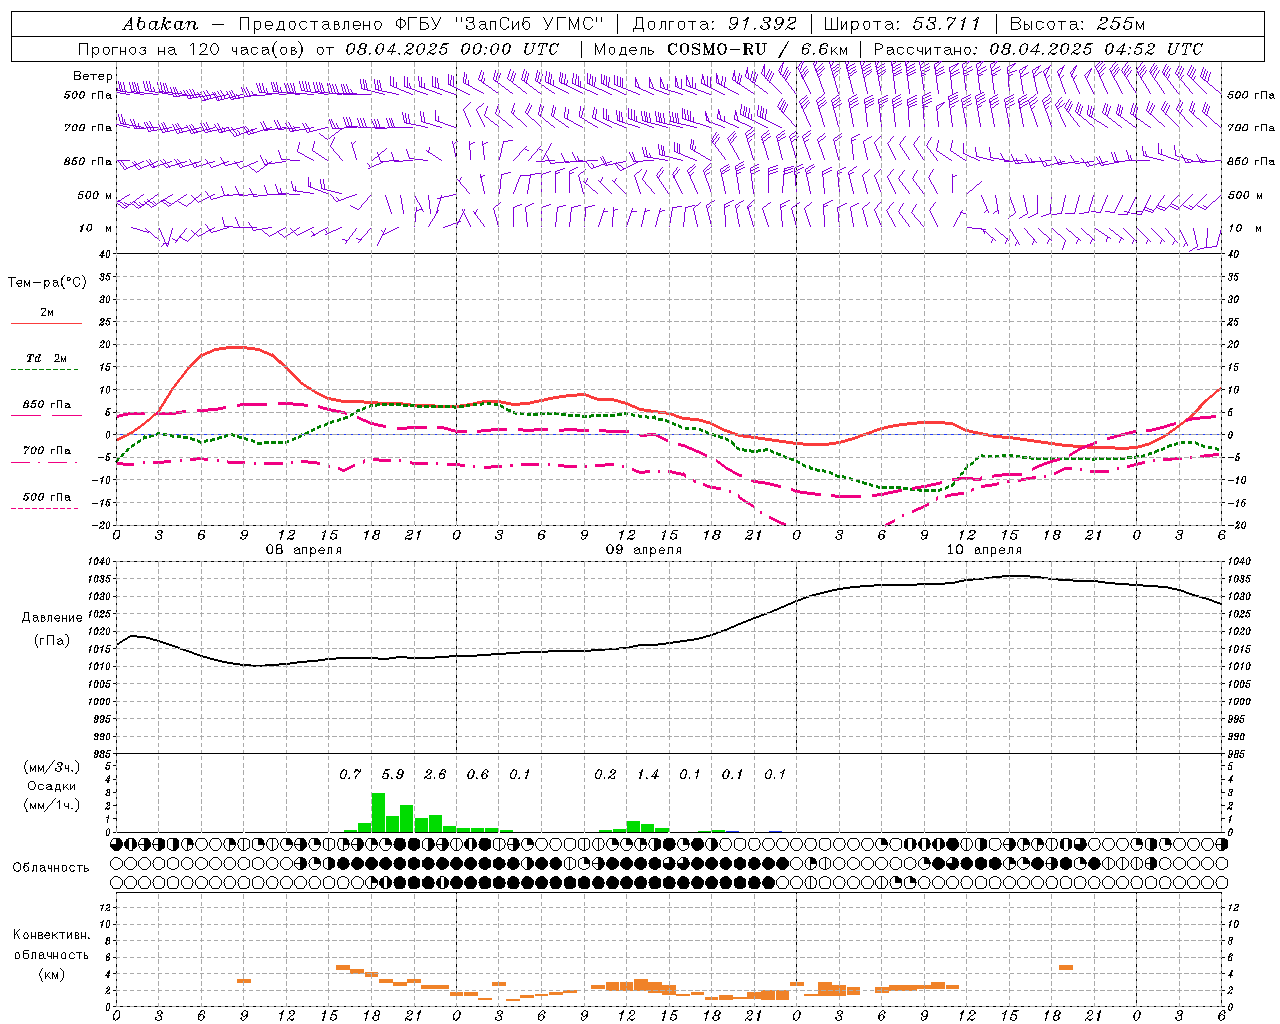This screenshot has height=1024, width=1280.
Task: Click the "Высота: 255м" elevation text
Action: [1077, 24]
